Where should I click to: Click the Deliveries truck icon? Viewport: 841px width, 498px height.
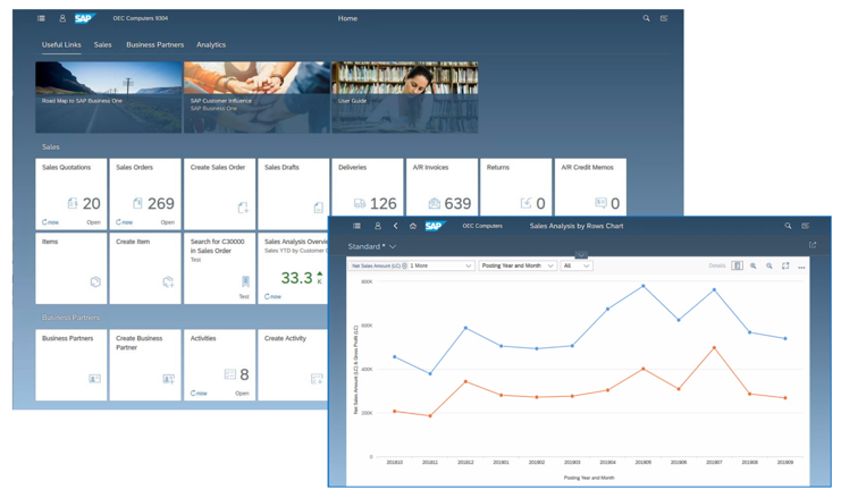359,203
